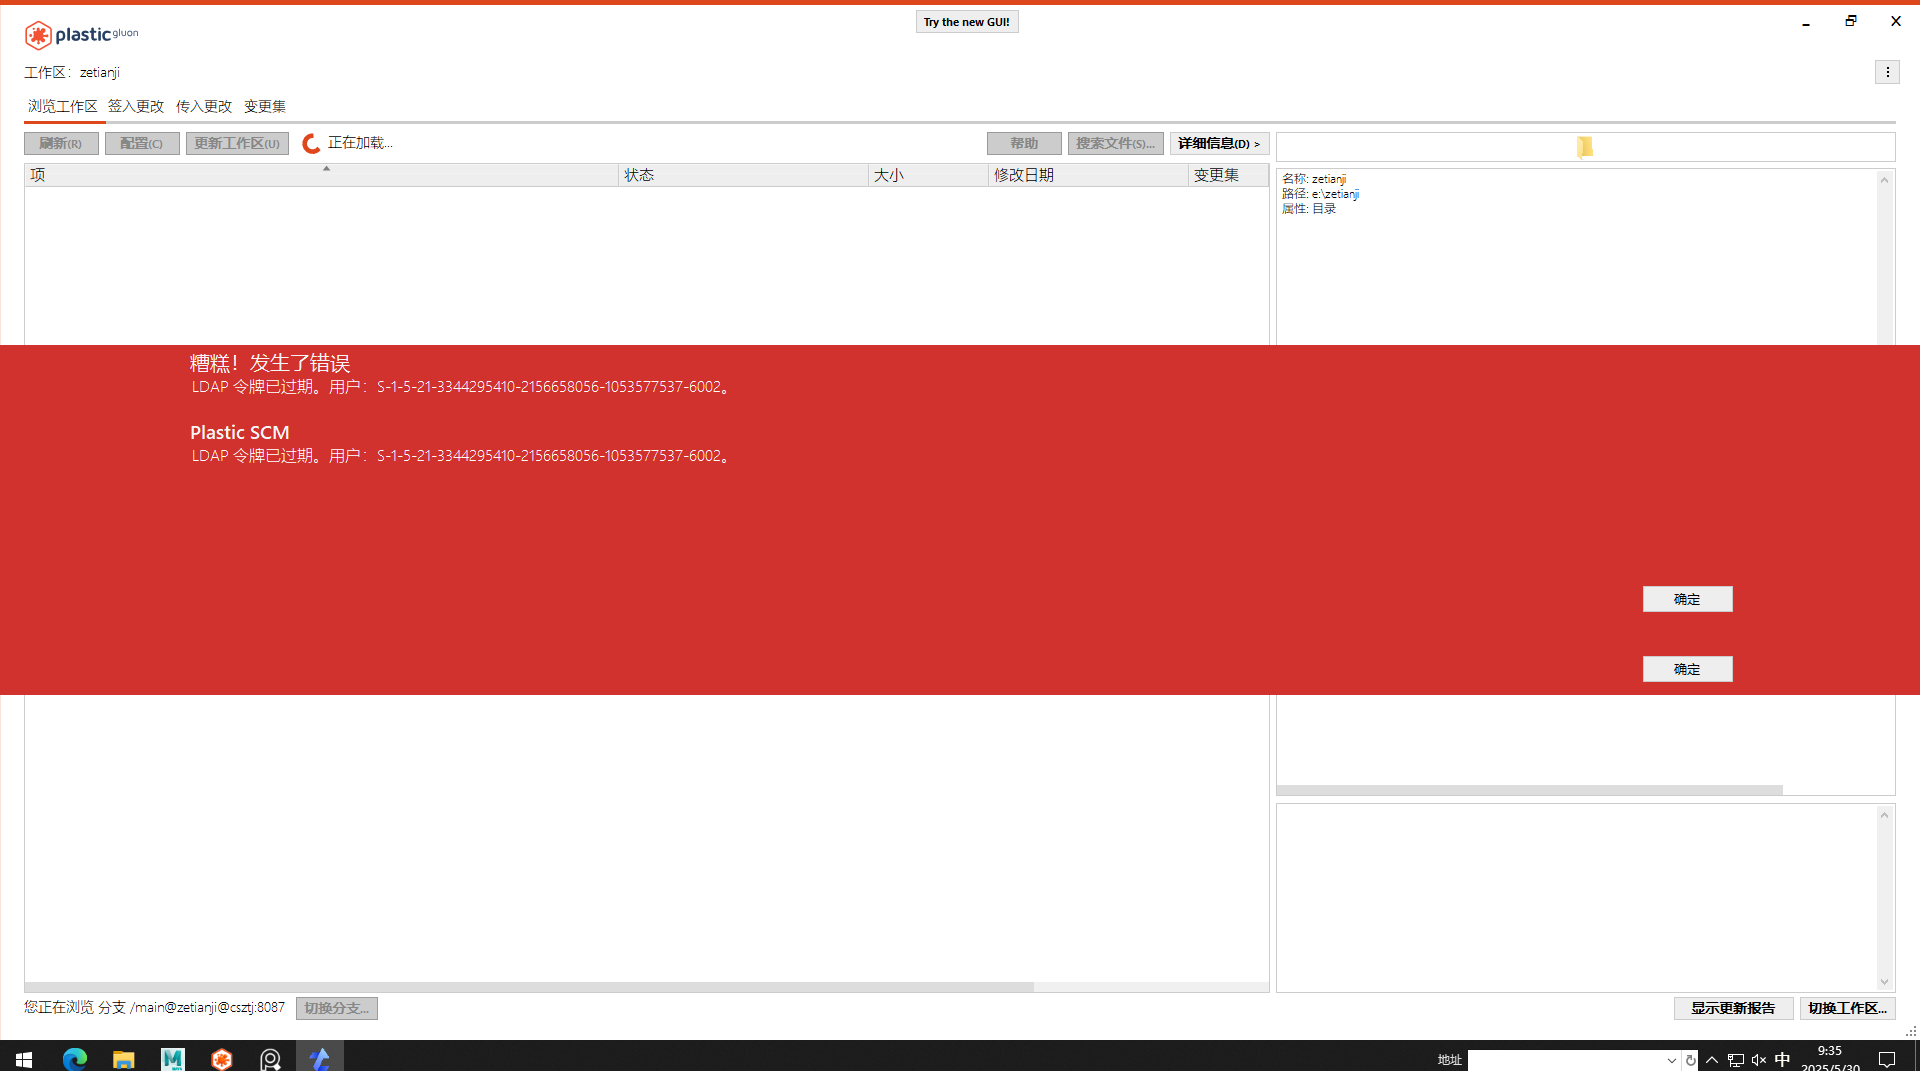Click the muted volume tray icon
The height and width of the screenshot is (1071, 1920).
point(1759,1060)
